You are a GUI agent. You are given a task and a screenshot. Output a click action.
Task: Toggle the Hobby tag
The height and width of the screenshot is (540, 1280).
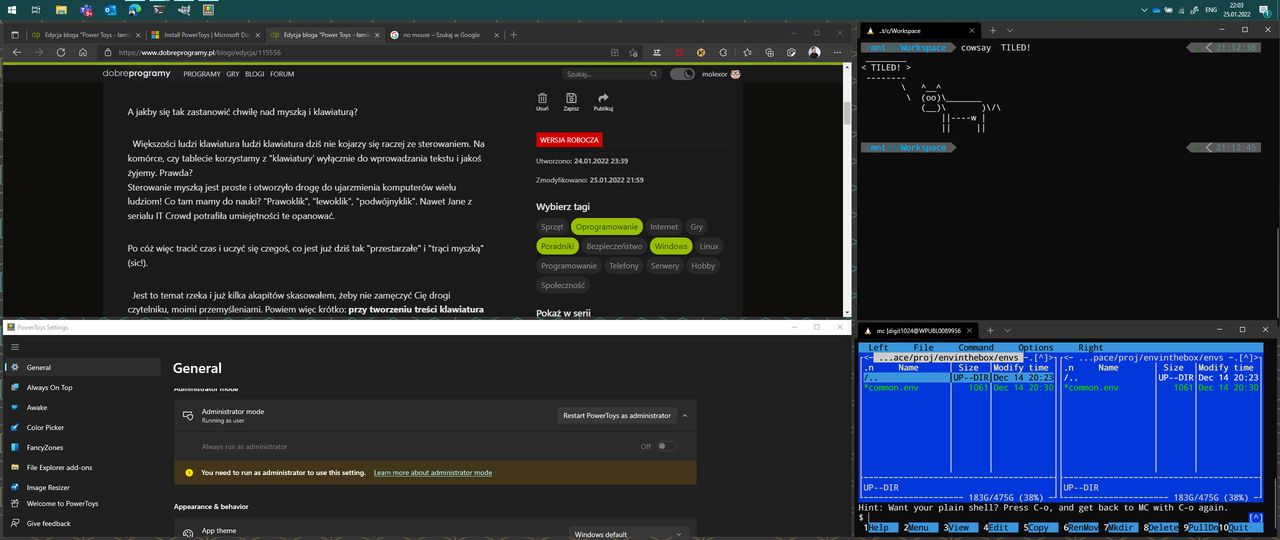tap(703, 266)
